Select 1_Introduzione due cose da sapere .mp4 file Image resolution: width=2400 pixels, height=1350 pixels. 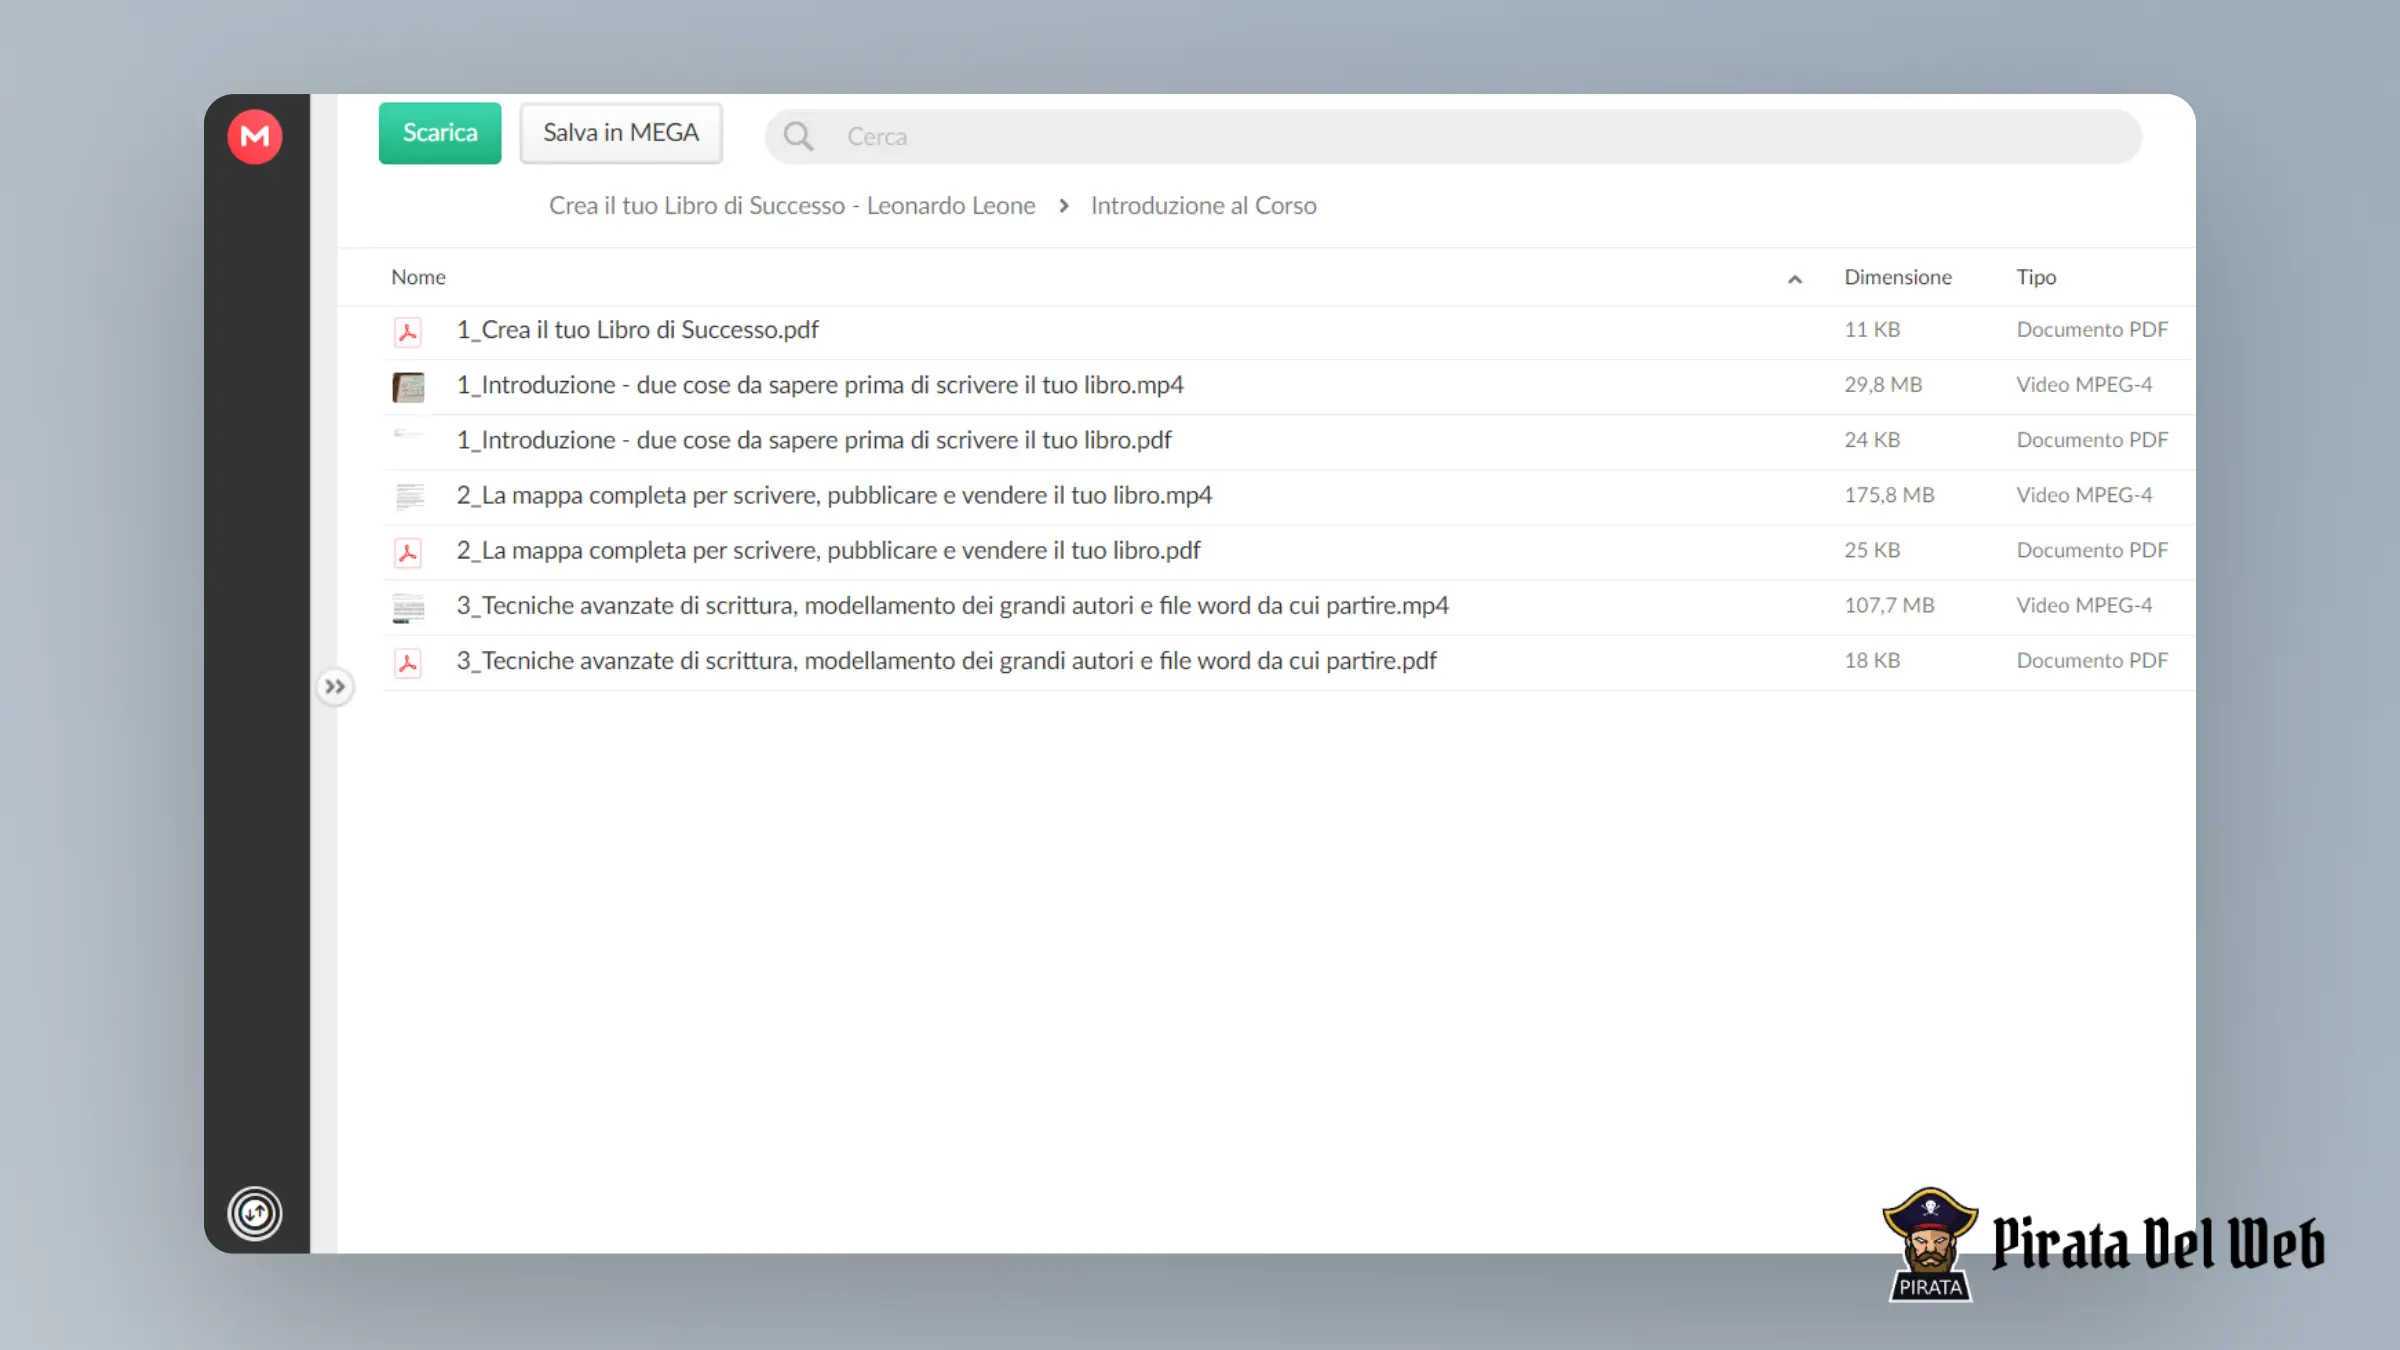pyautogui.click(x=820, y=385)
